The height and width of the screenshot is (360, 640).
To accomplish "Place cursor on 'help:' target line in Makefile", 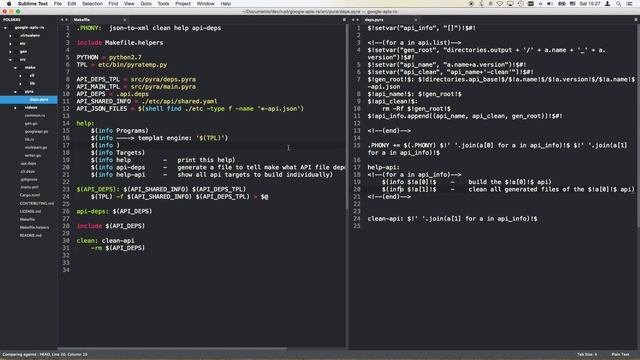I will (x=85, y=123).
